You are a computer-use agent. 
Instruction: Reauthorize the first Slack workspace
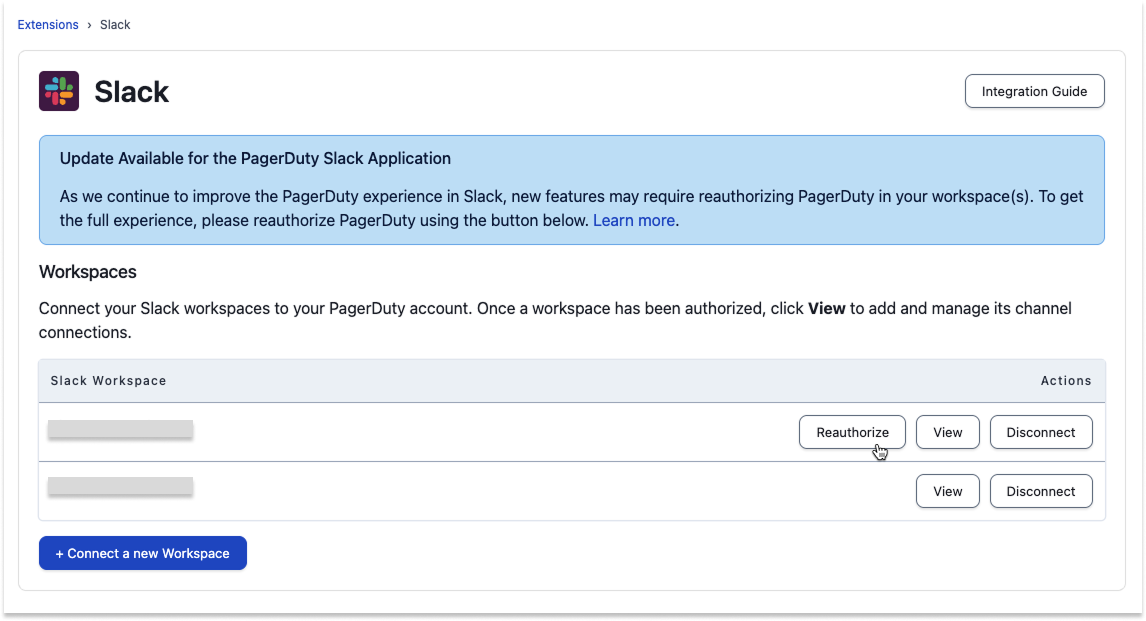[x=852, y=433]
